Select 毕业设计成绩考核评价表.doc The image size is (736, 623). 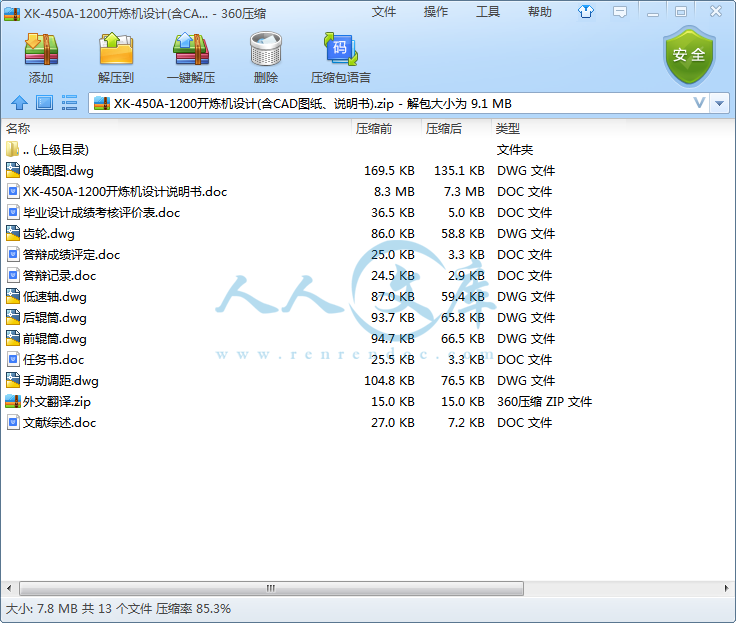click(x=101, y=213)
